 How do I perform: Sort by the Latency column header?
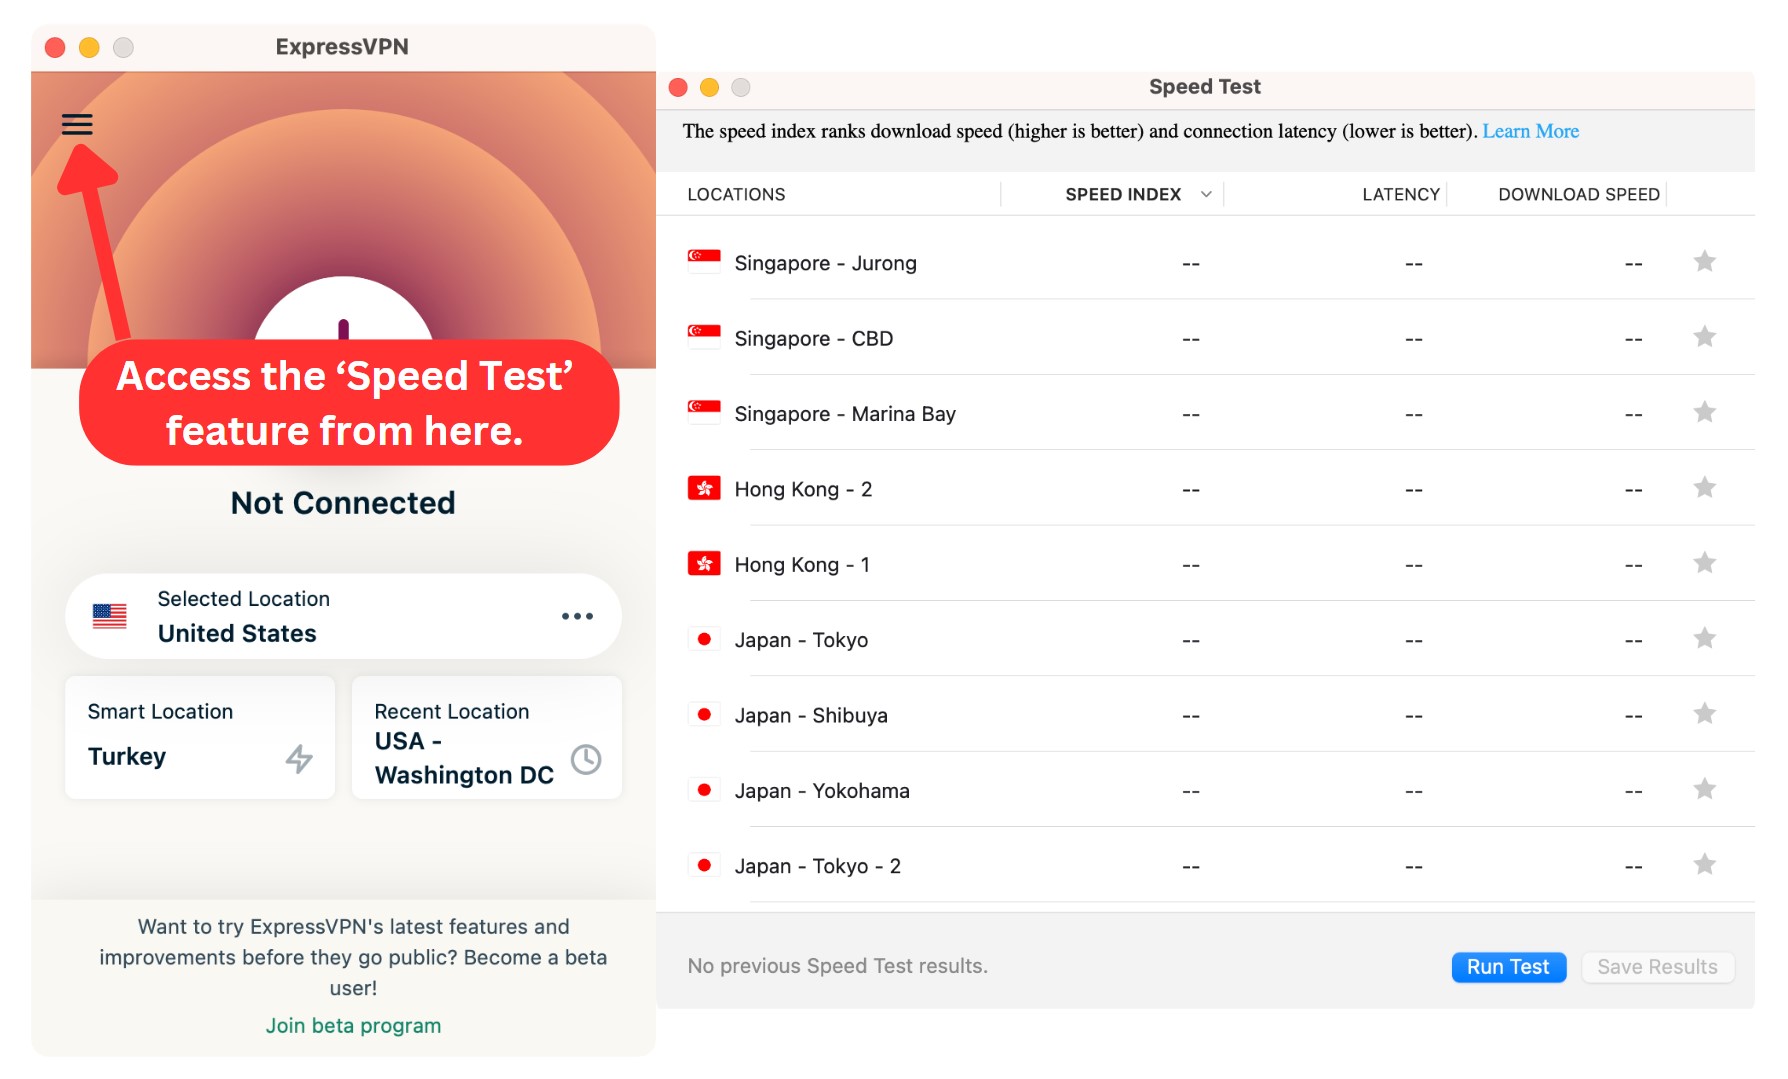click(x=1400, y=194)
